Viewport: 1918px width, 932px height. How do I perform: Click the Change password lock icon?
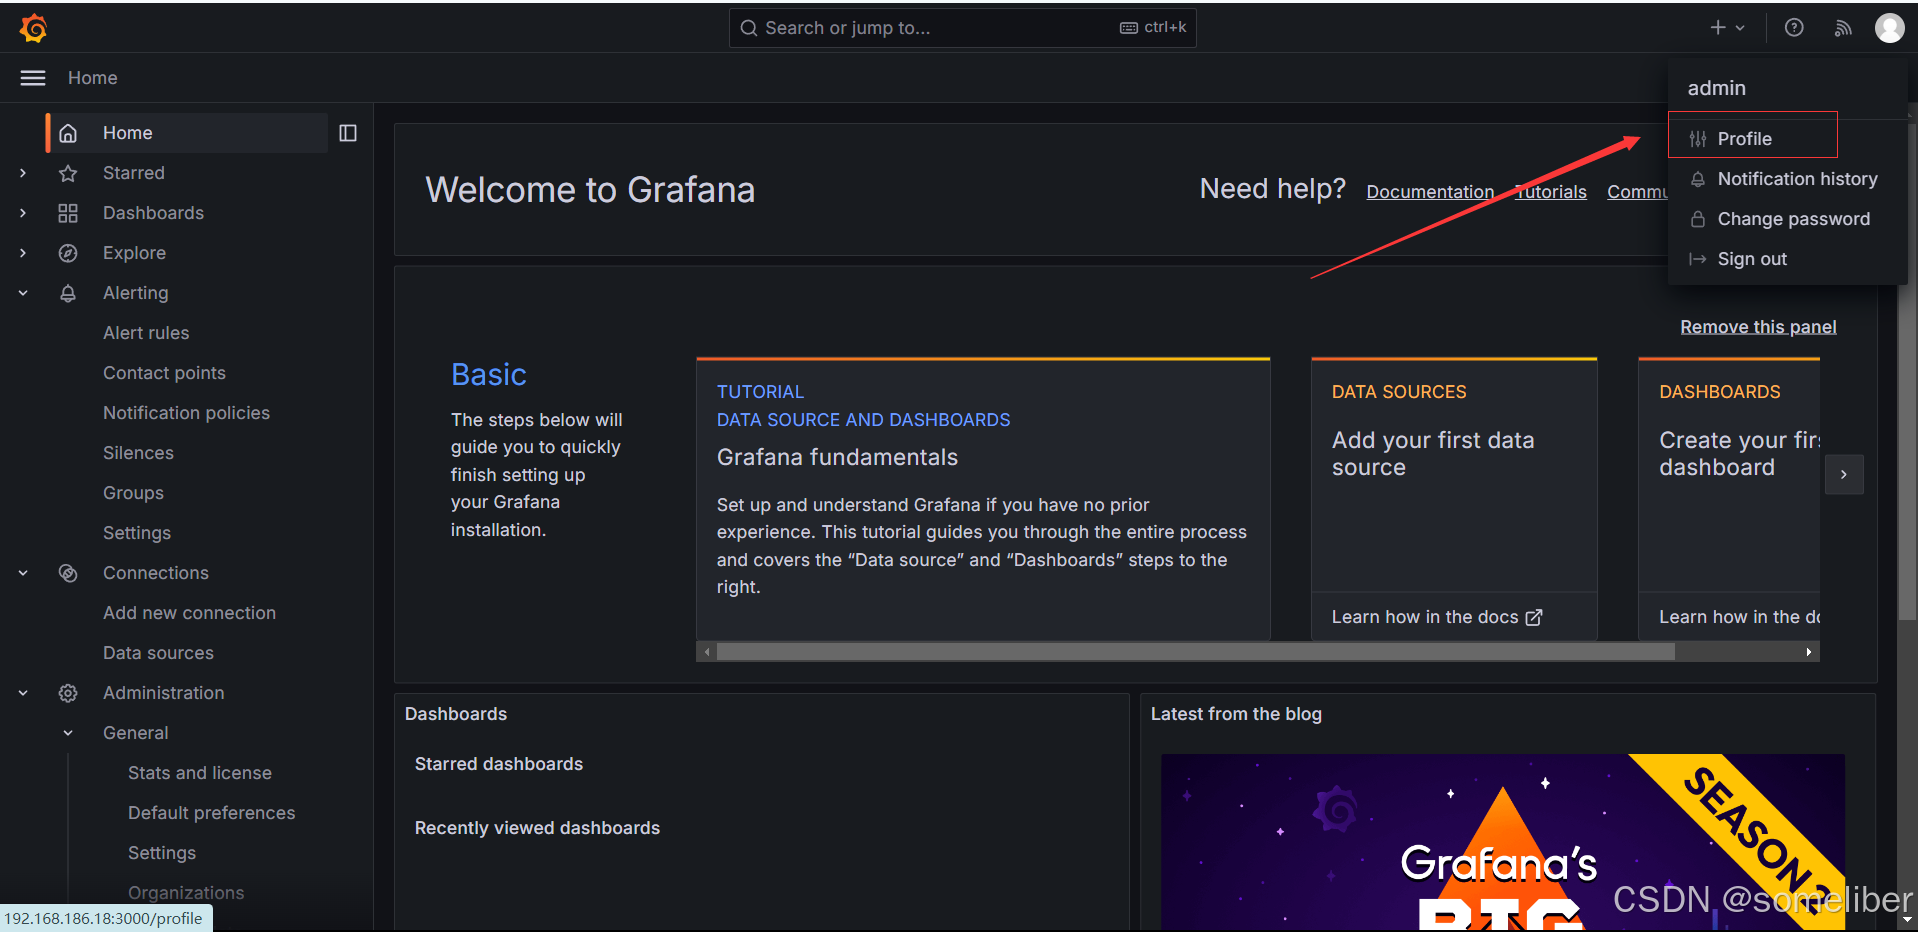(1698, 219)
